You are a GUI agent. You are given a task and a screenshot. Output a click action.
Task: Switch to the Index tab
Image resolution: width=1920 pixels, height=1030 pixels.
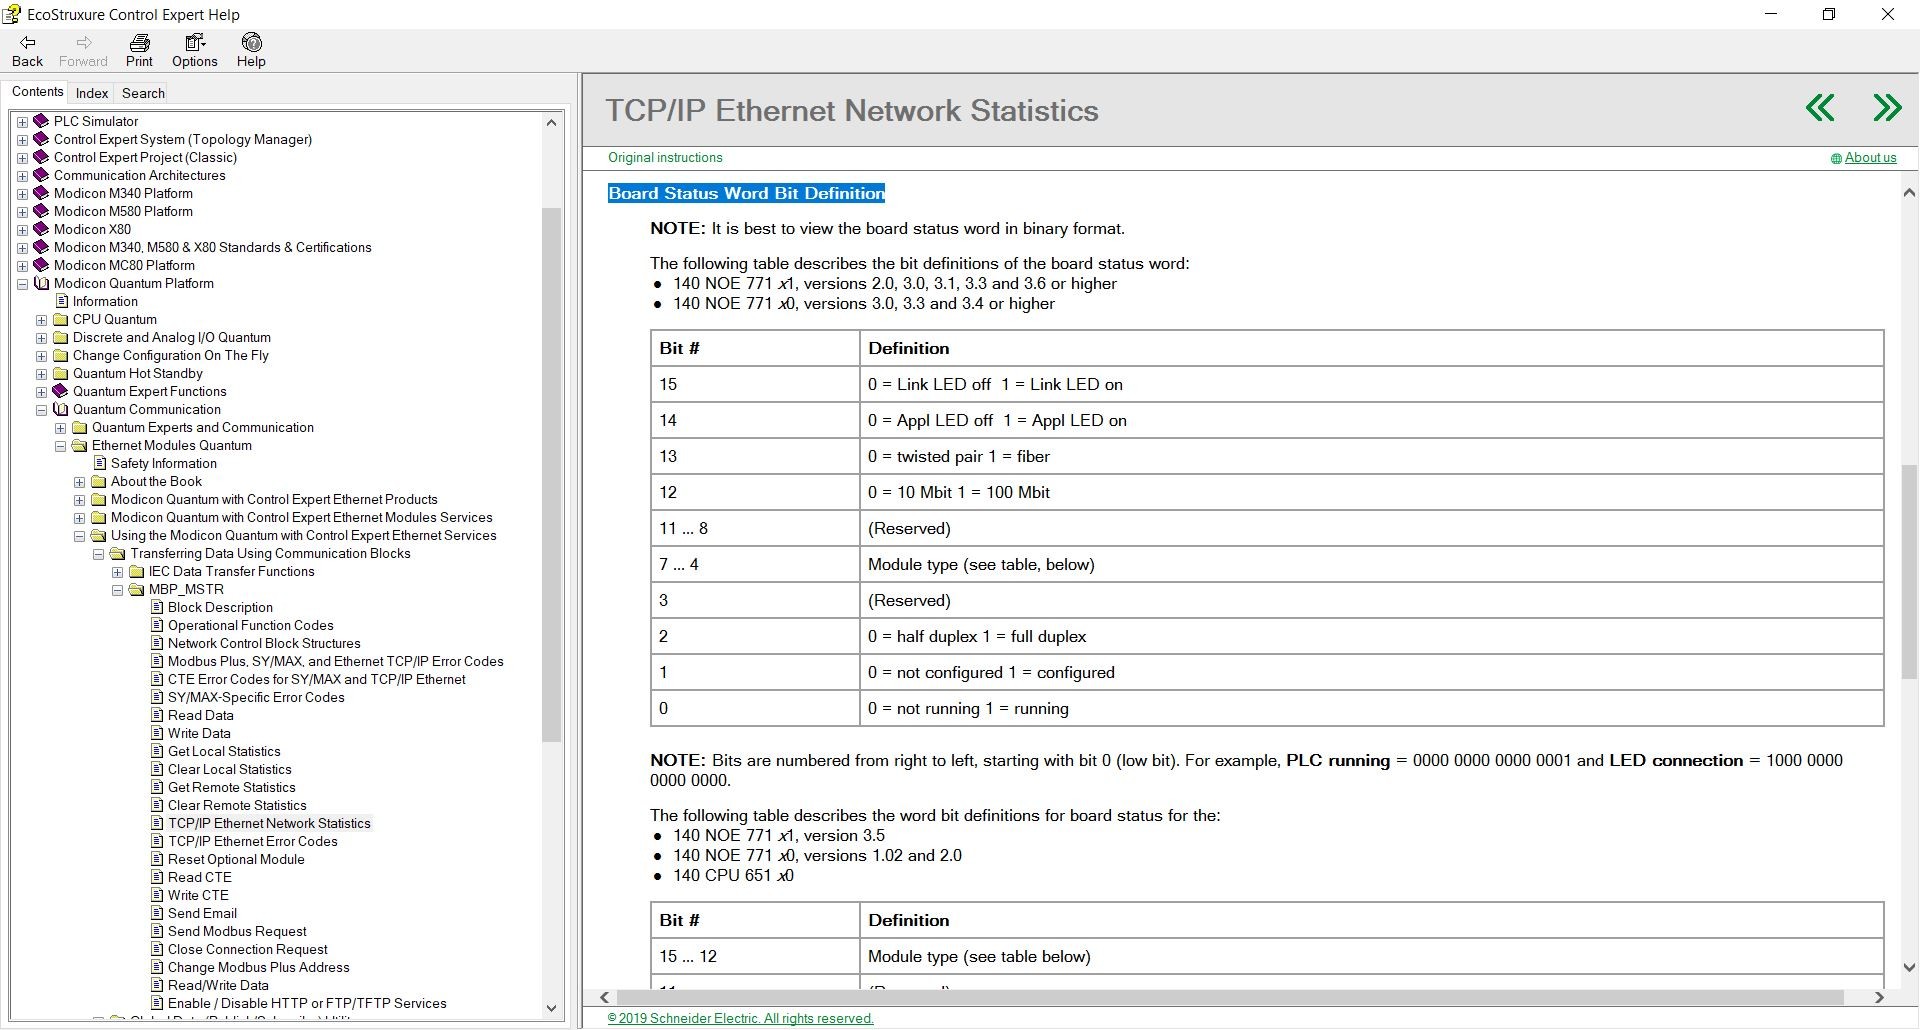click(x=92, y=93)
